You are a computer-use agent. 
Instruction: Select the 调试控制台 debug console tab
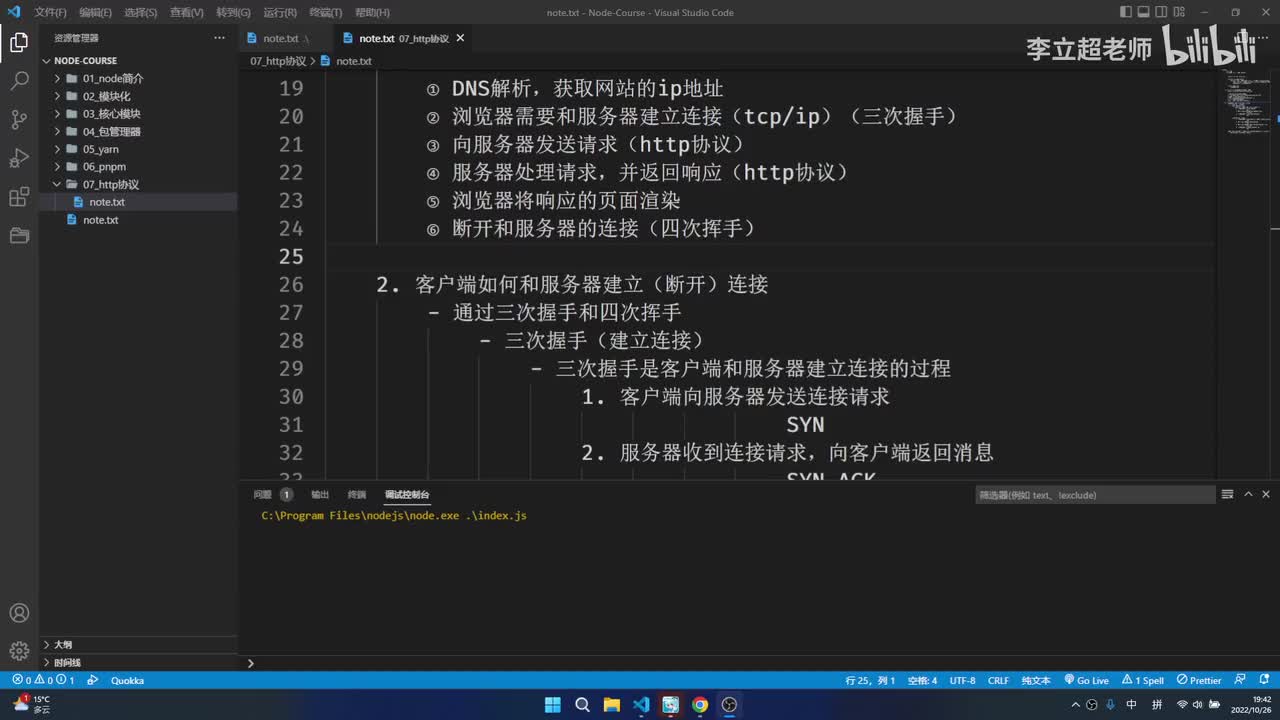(407, 494)
